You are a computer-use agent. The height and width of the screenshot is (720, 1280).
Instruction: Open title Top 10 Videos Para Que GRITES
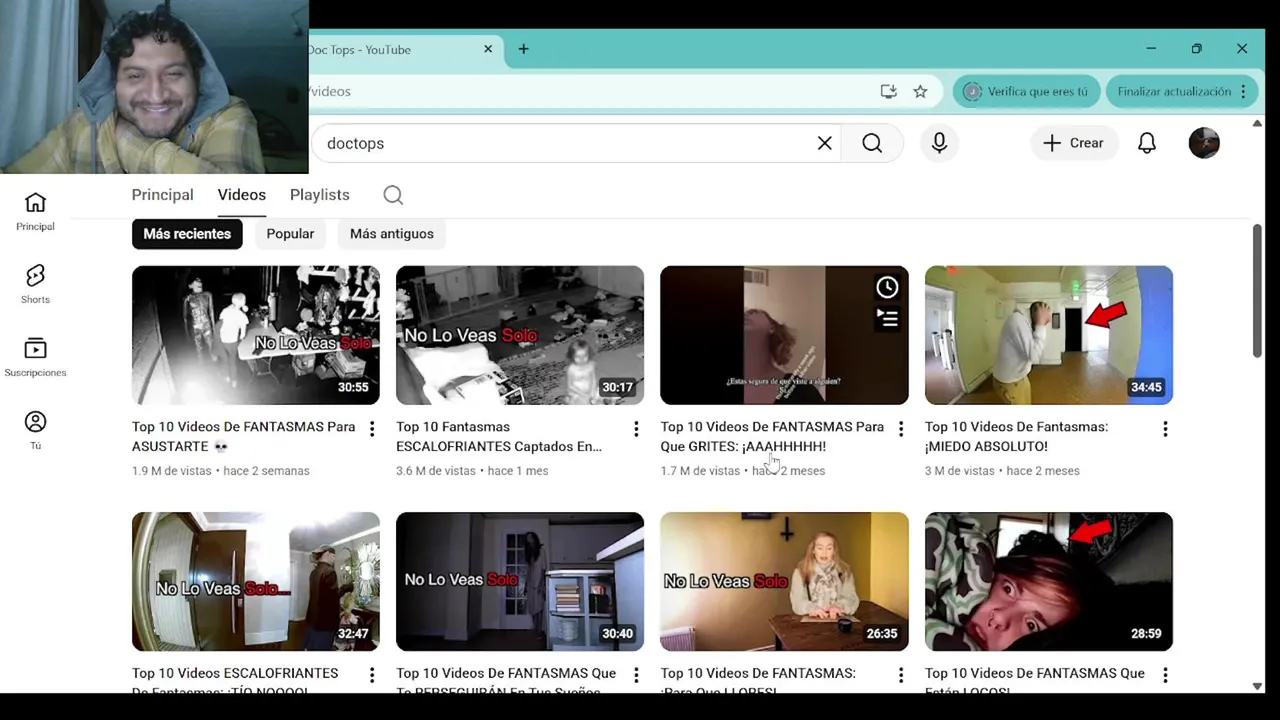tap(772, 437)
